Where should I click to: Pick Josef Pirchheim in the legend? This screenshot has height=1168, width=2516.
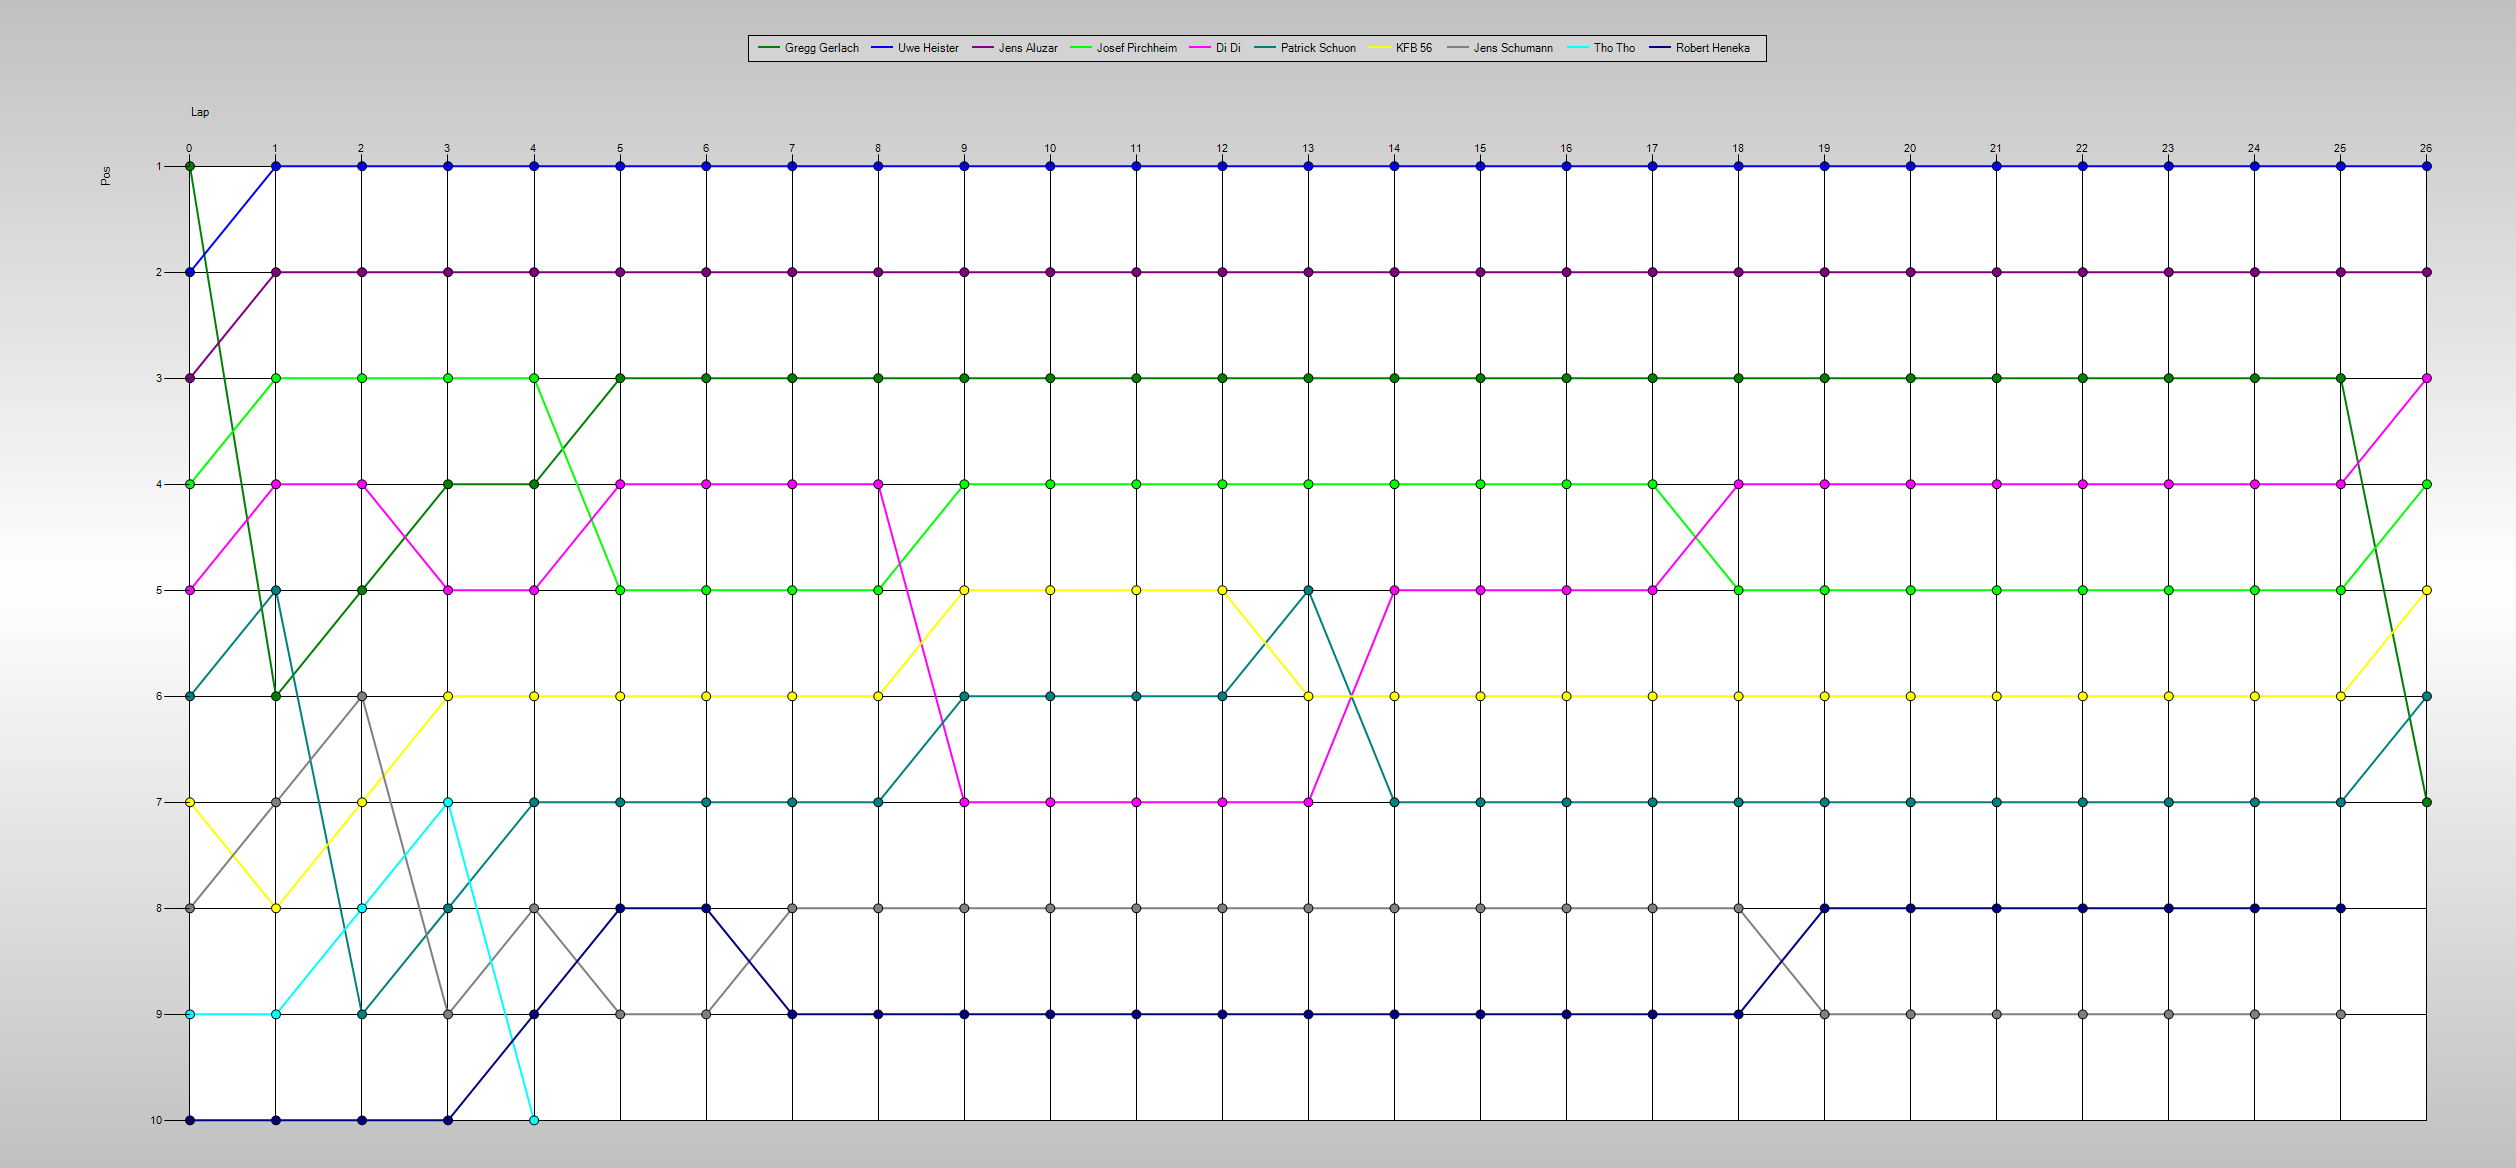[x=1124, y=48]
